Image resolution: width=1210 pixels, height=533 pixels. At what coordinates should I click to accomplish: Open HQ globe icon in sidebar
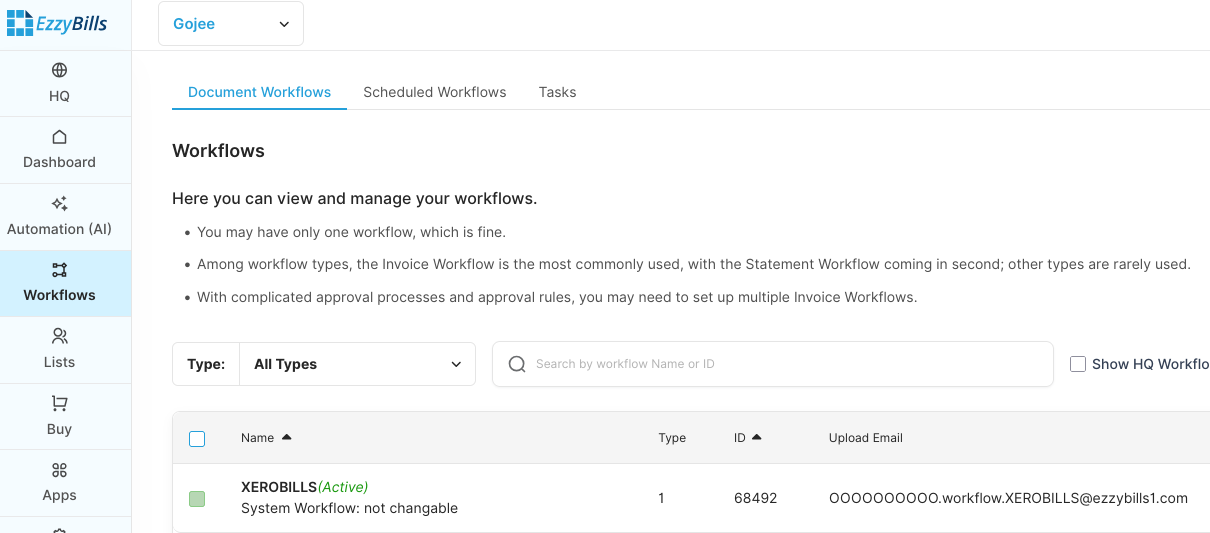point(59,70)
